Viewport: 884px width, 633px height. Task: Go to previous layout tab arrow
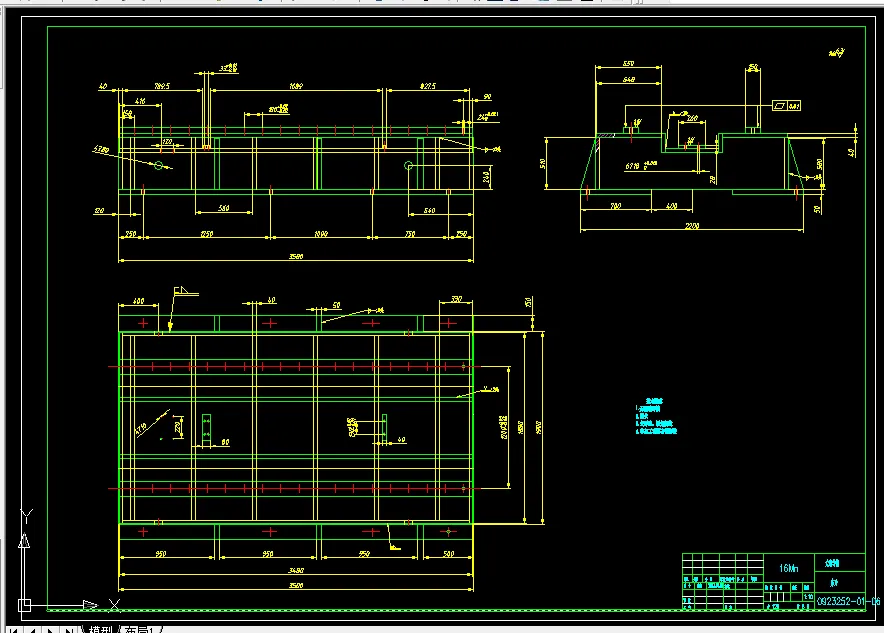click(x=32, y=630)
